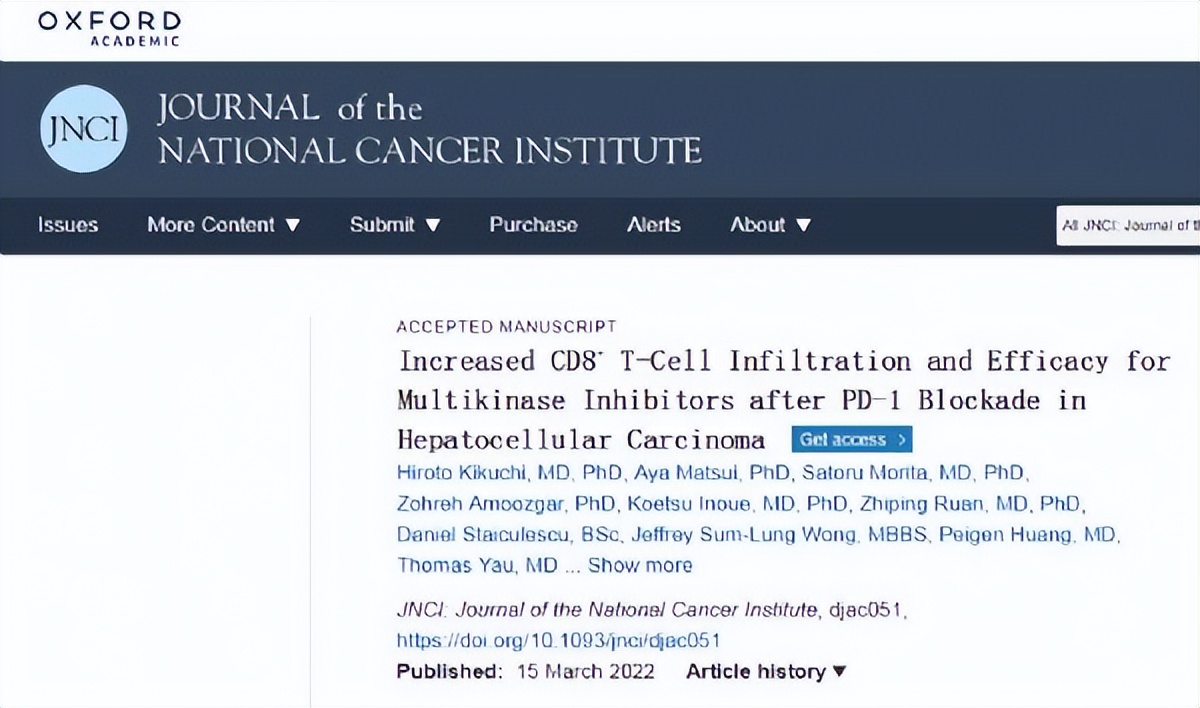Click the article title starting 'Increased CD8'

tap(783, 400)
